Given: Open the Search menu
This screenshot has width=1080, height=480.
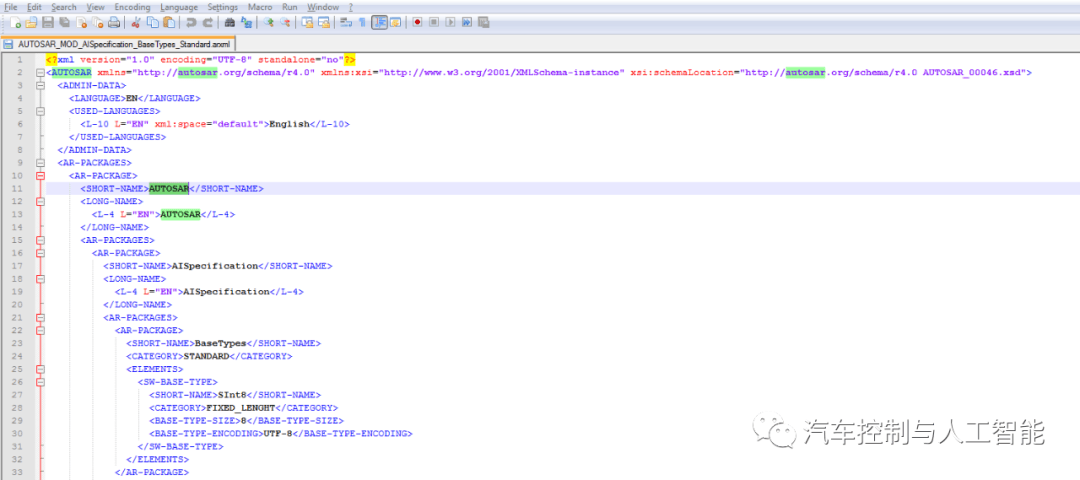Looking at the screenshot, I should coord(64,7).
